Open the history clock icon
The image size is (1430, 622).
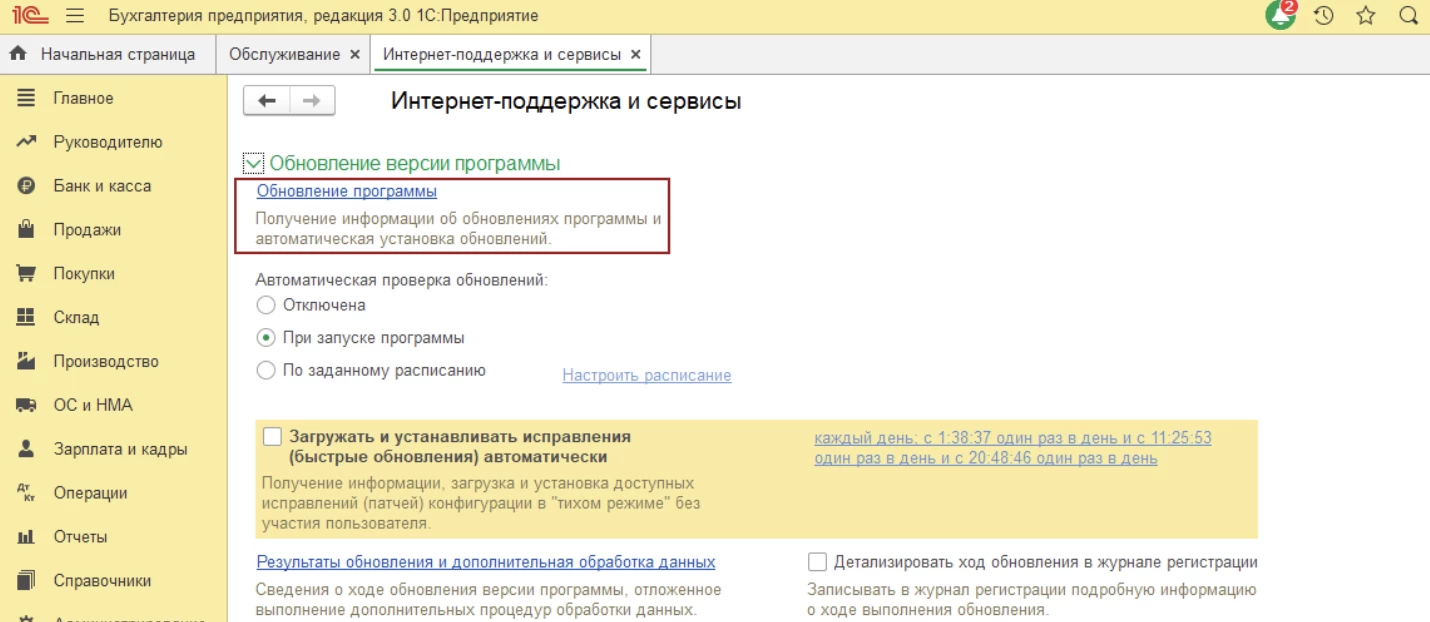(x=1324, y=16)
